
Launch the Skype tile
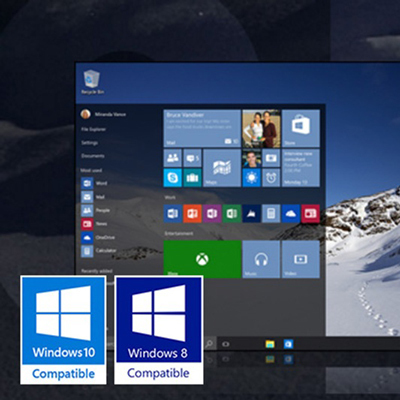point(173,178)
